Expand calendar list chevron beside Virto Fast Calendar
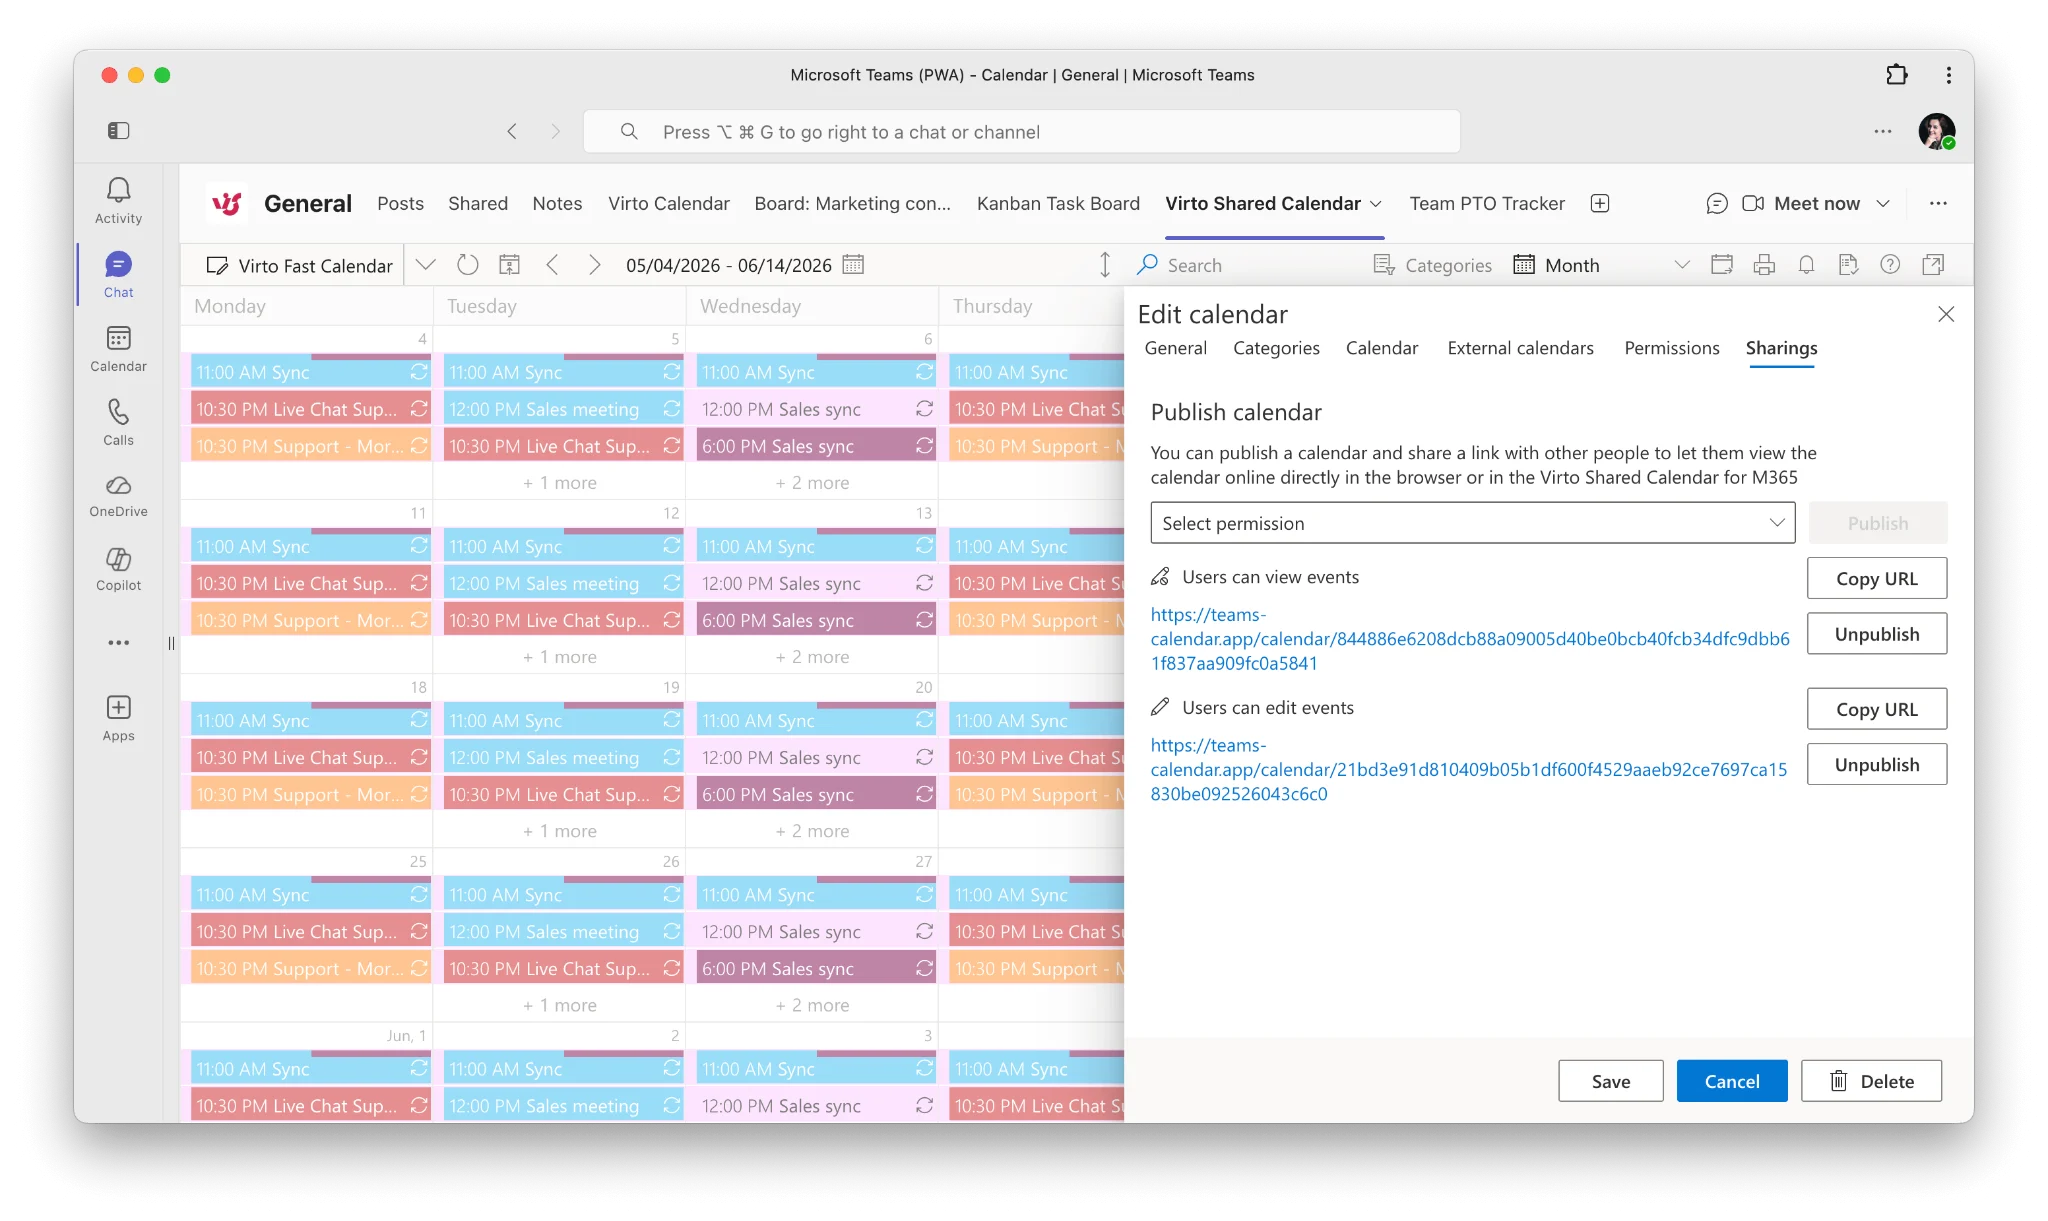 [426, 265]
